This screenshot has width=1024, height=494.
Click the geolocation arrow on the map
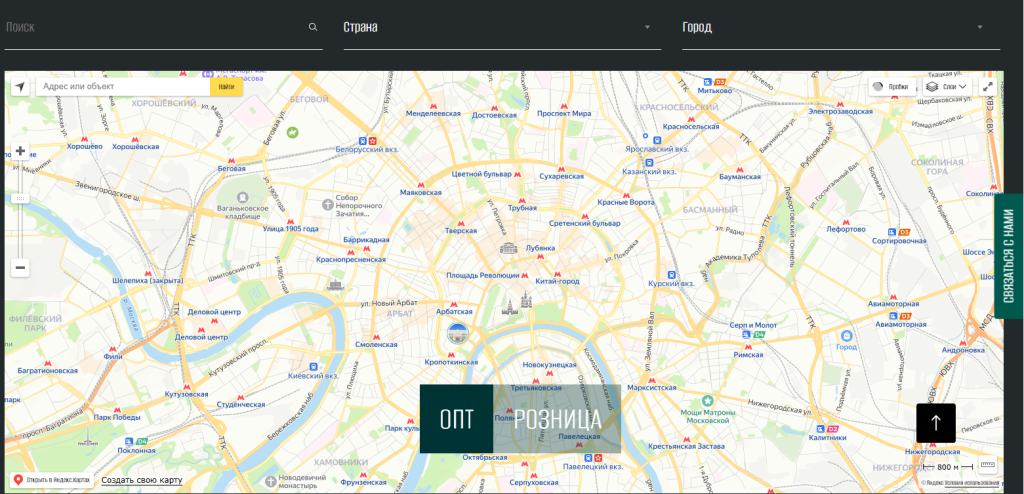pyautogui.click(x=20, y=87)
